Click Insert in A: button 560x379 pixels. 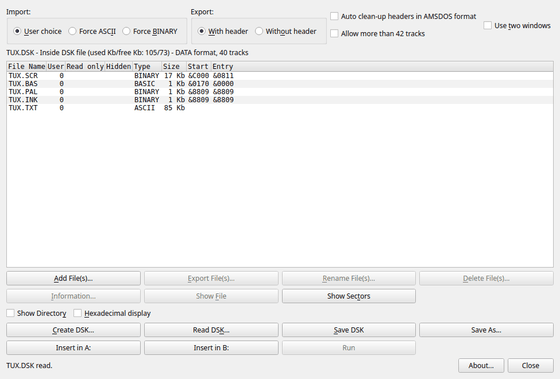coord(73,348)
